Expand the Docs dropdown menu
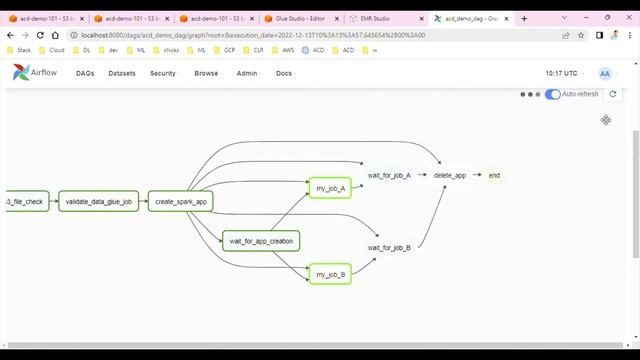The image size is (640, 360). (x=285, y=73)
